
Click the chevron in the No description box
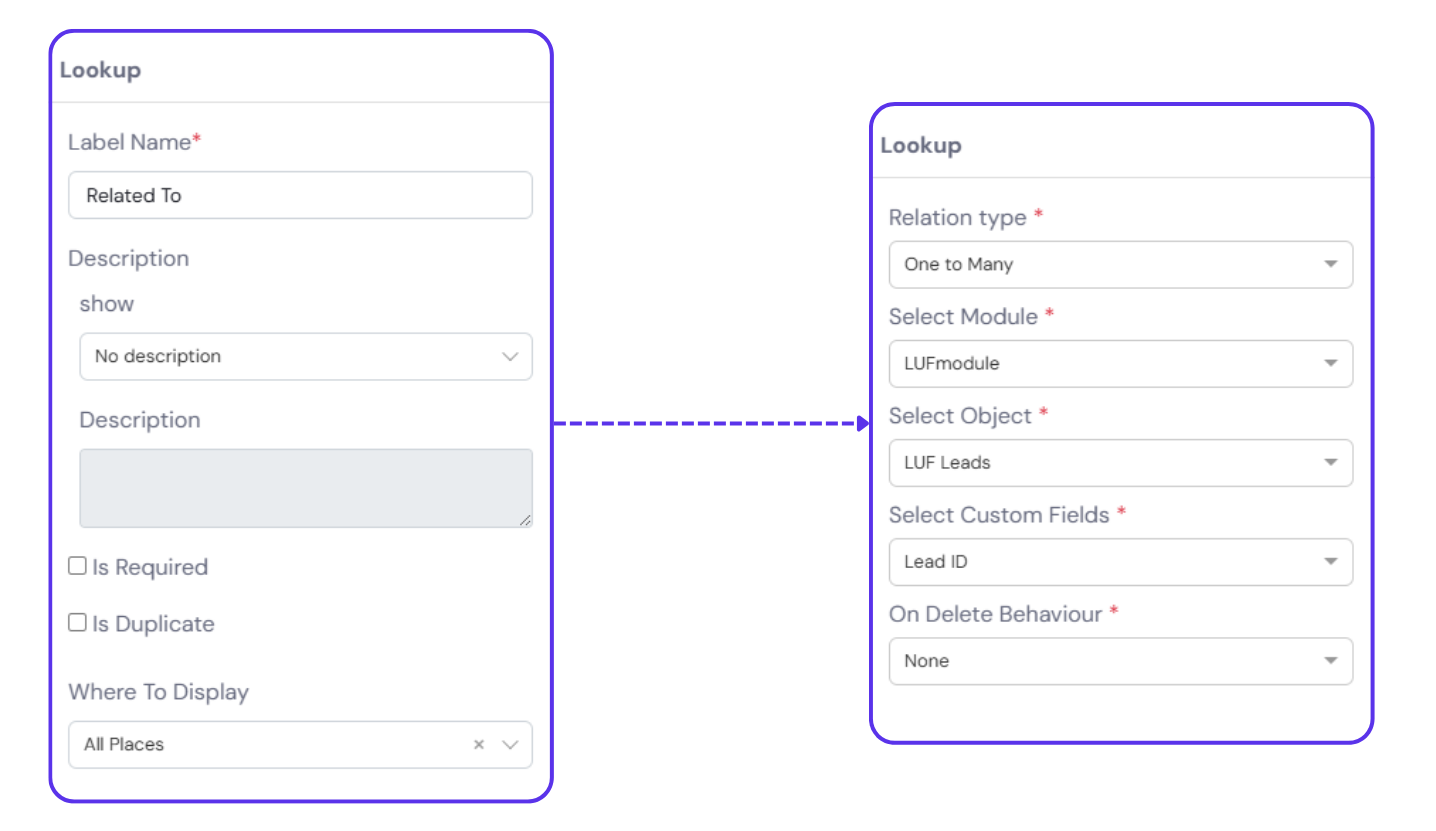coord(510,357)
